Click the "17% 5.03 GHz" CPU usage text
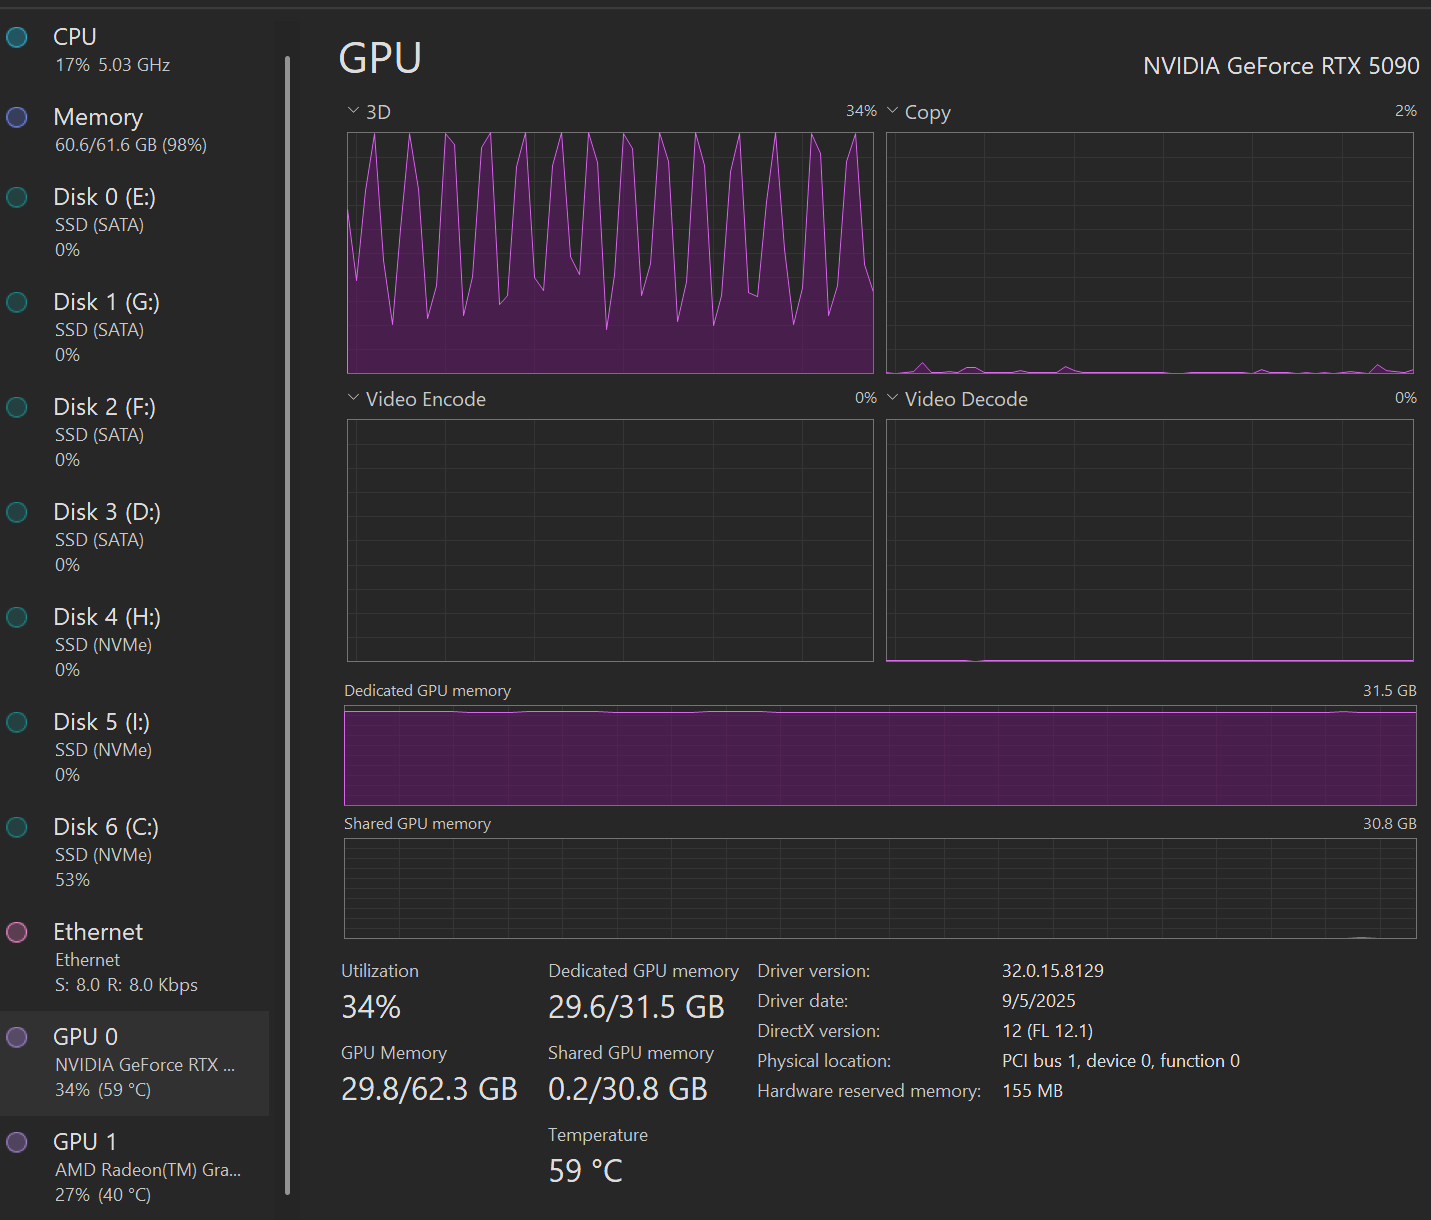Screen dimensions: 1431x1220 113,65
